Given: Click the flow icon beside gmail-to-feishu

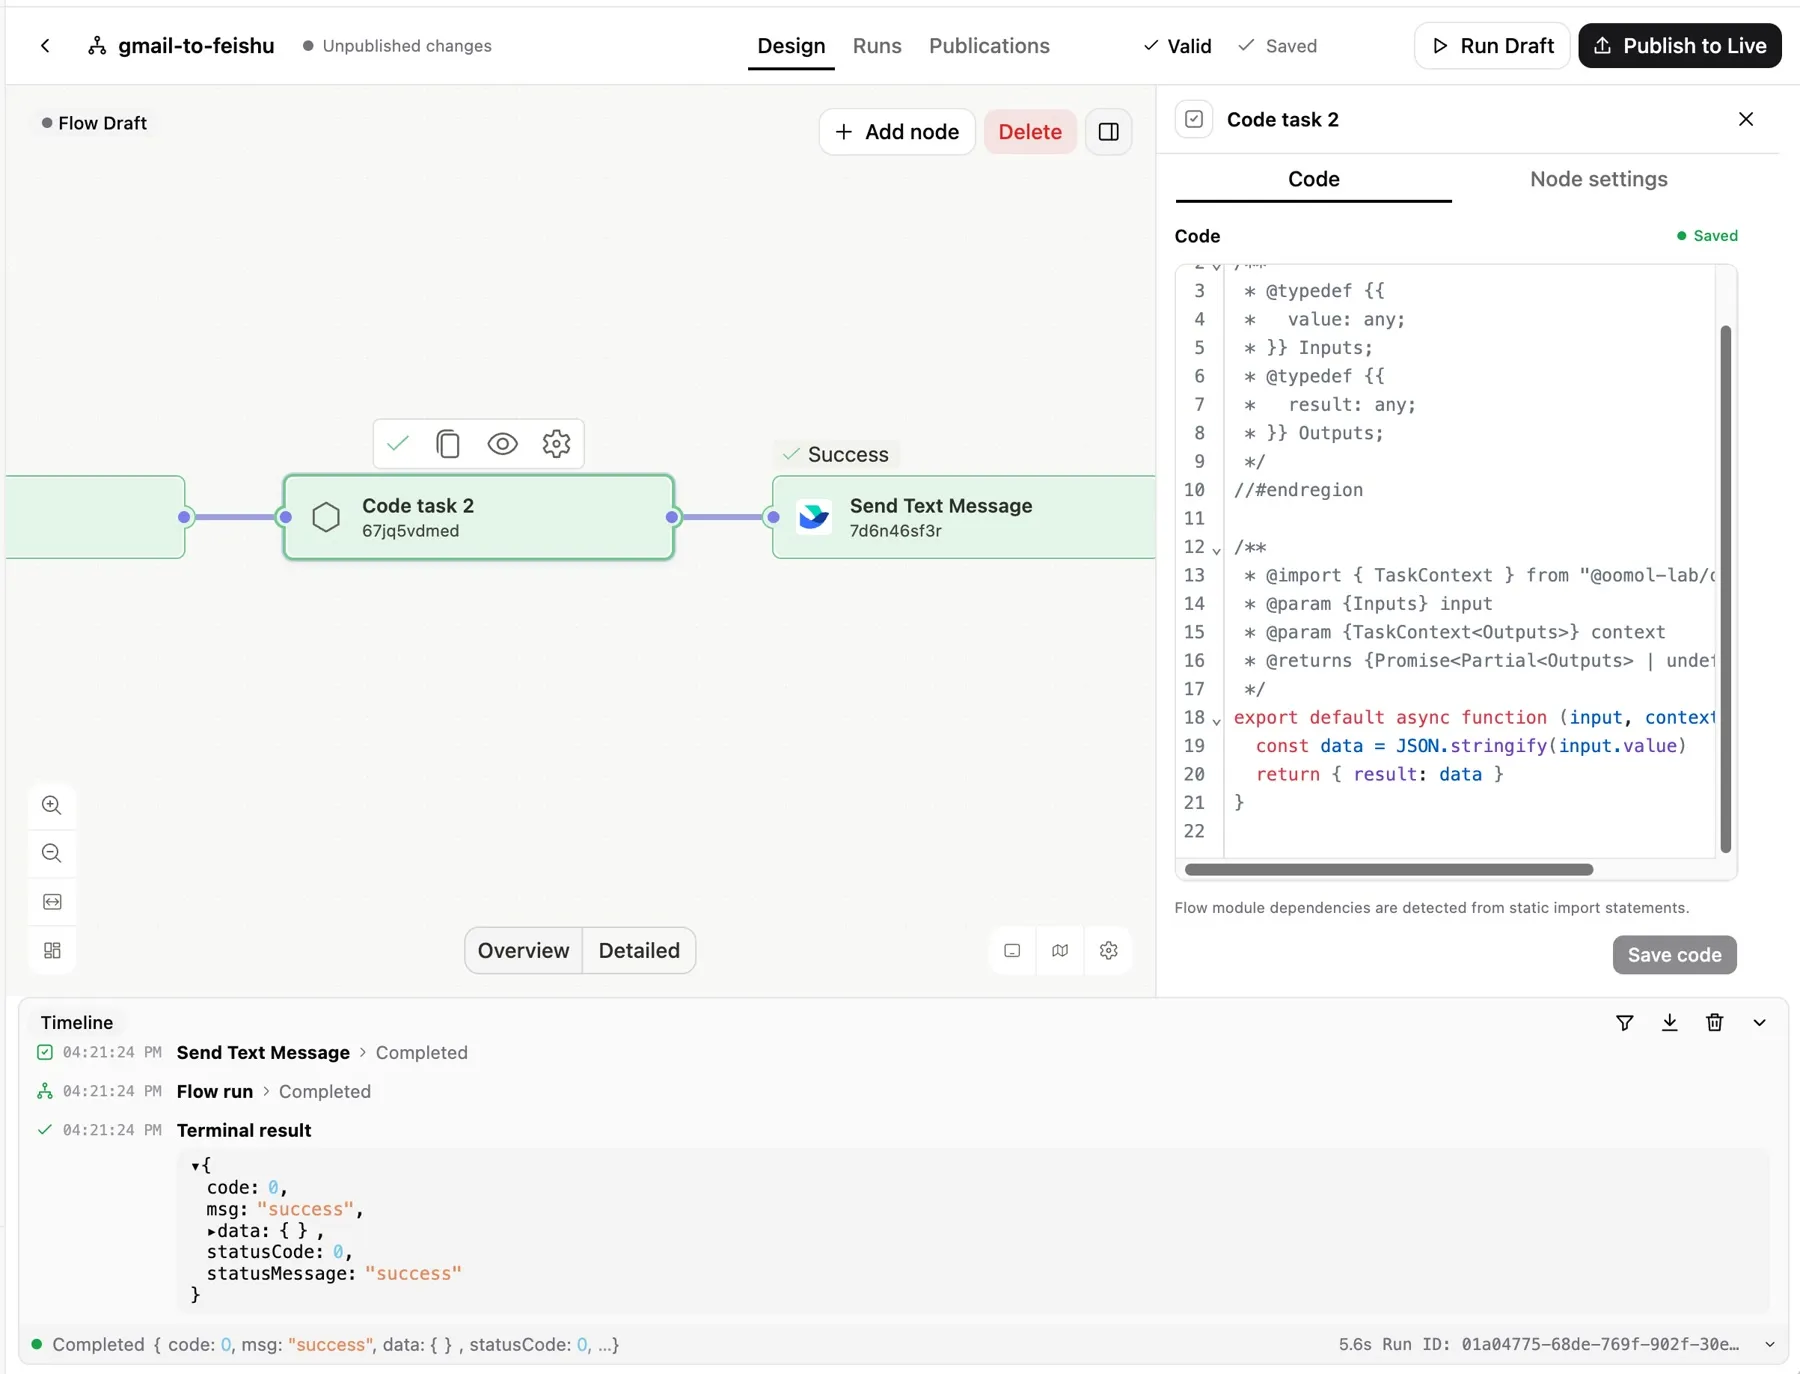Looking at the screenshot, I should pyautogui.click(x=97, y=46).
